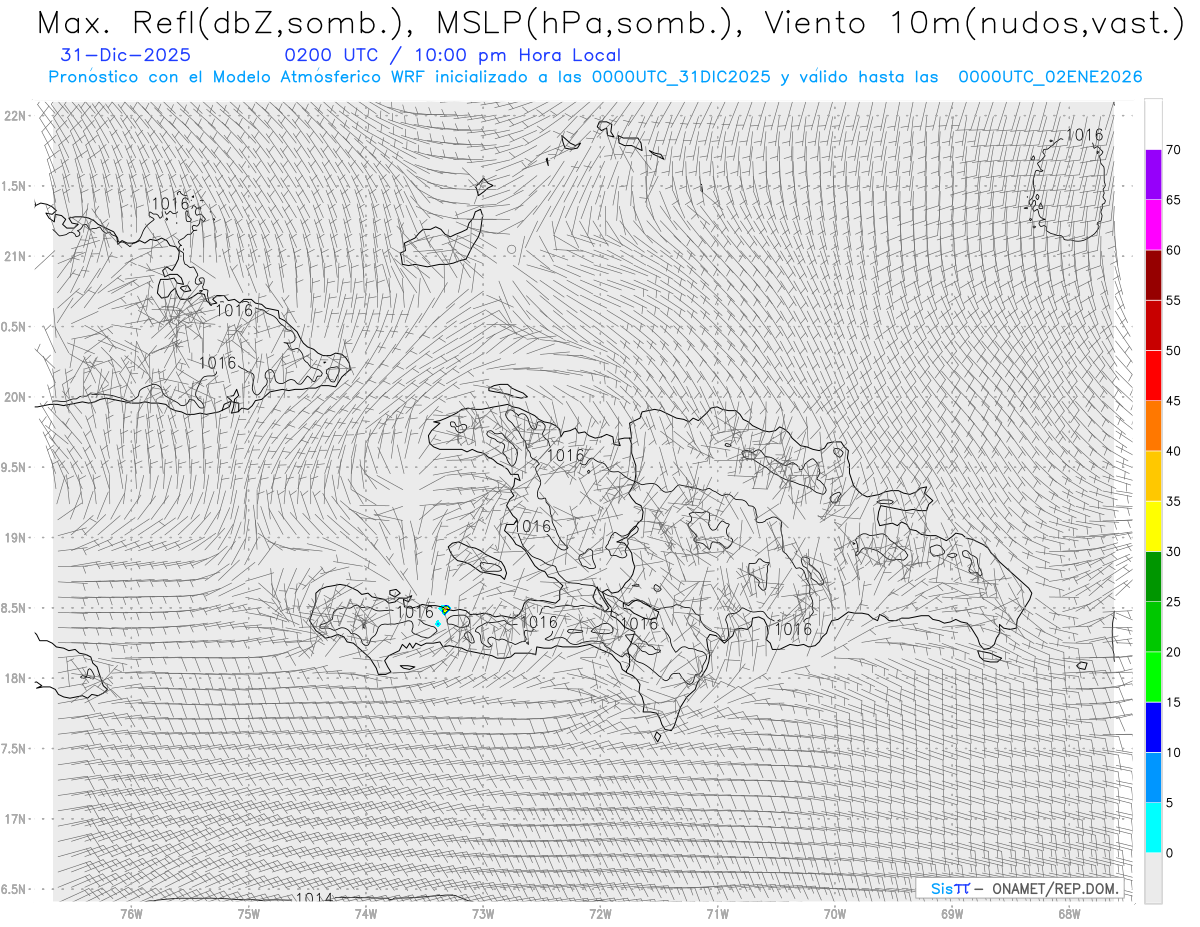Click the '18N' latitude label
This screenshot has height=927, width=1200.
(15, 678)
